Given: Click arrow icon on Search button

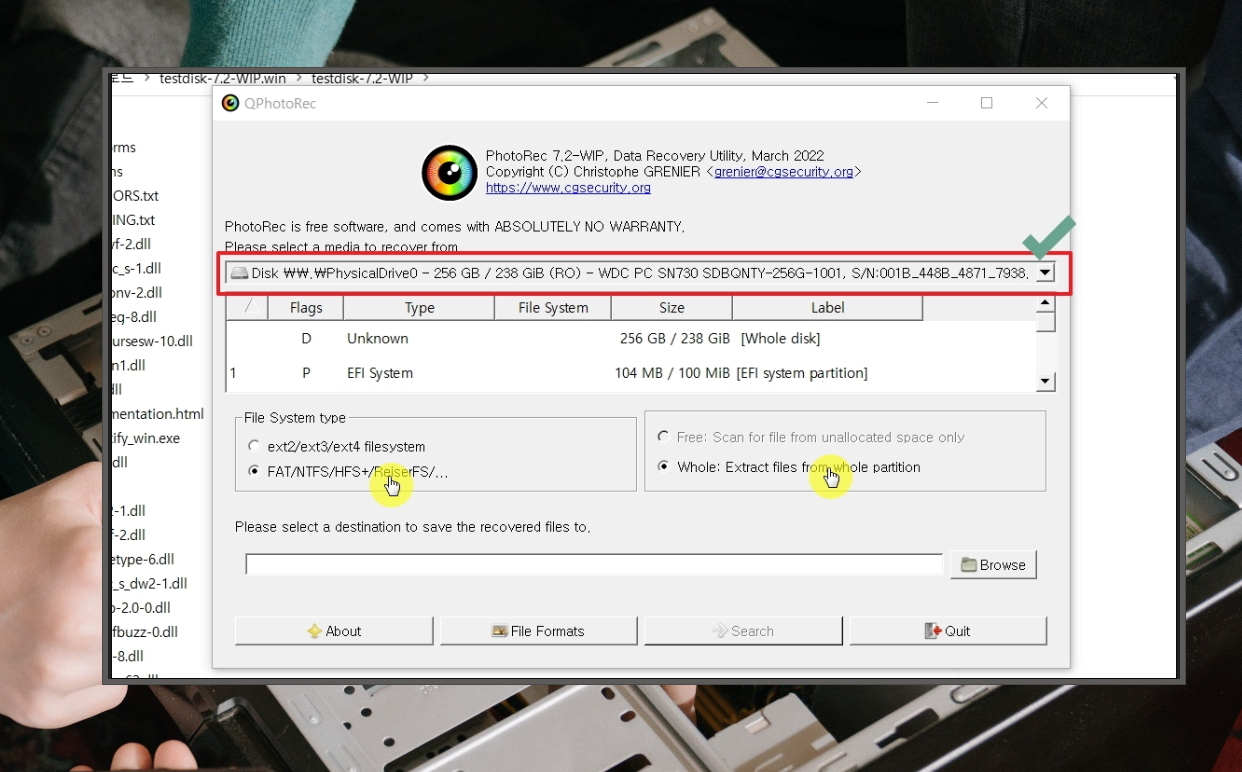Looking at the screenshot, I should pos(720,631).
